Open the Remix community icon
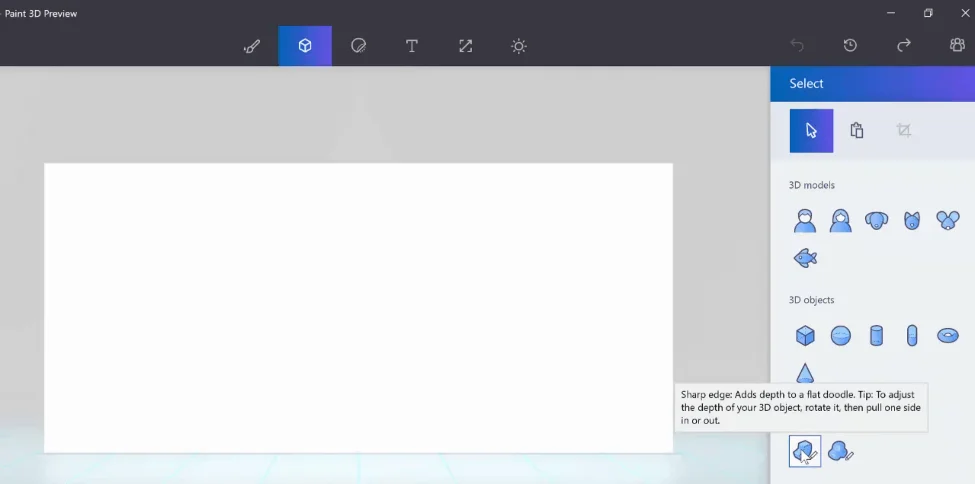 tap(957, 45)
